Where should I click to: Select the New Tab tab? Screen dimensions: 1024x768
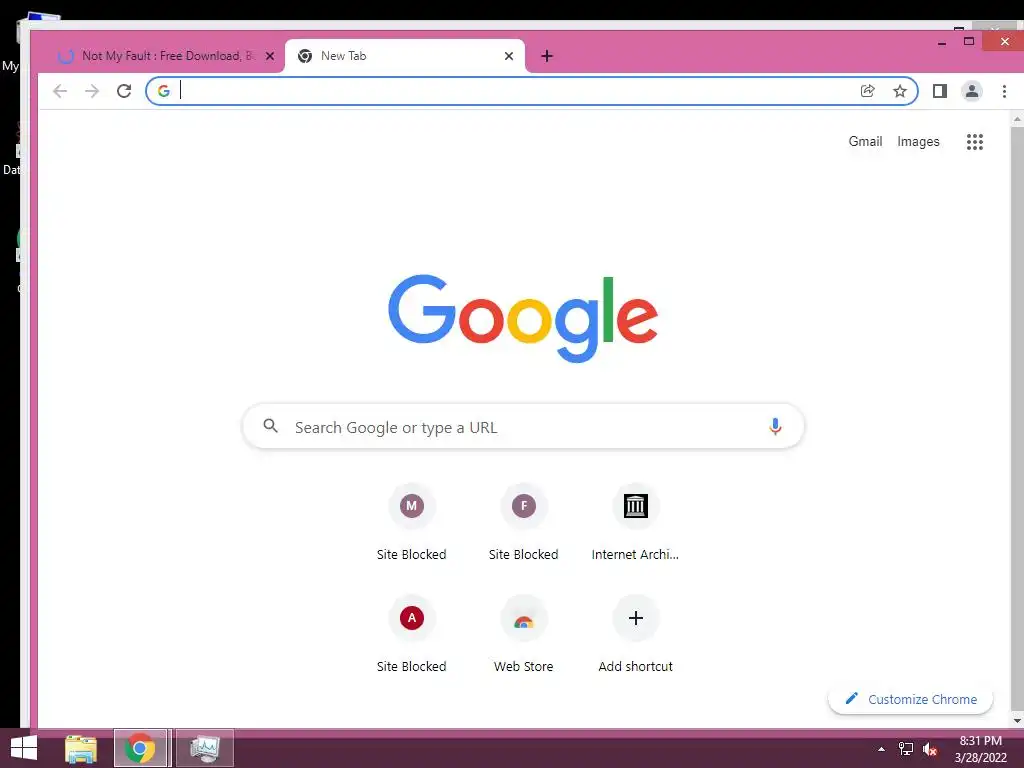[405, 56]
